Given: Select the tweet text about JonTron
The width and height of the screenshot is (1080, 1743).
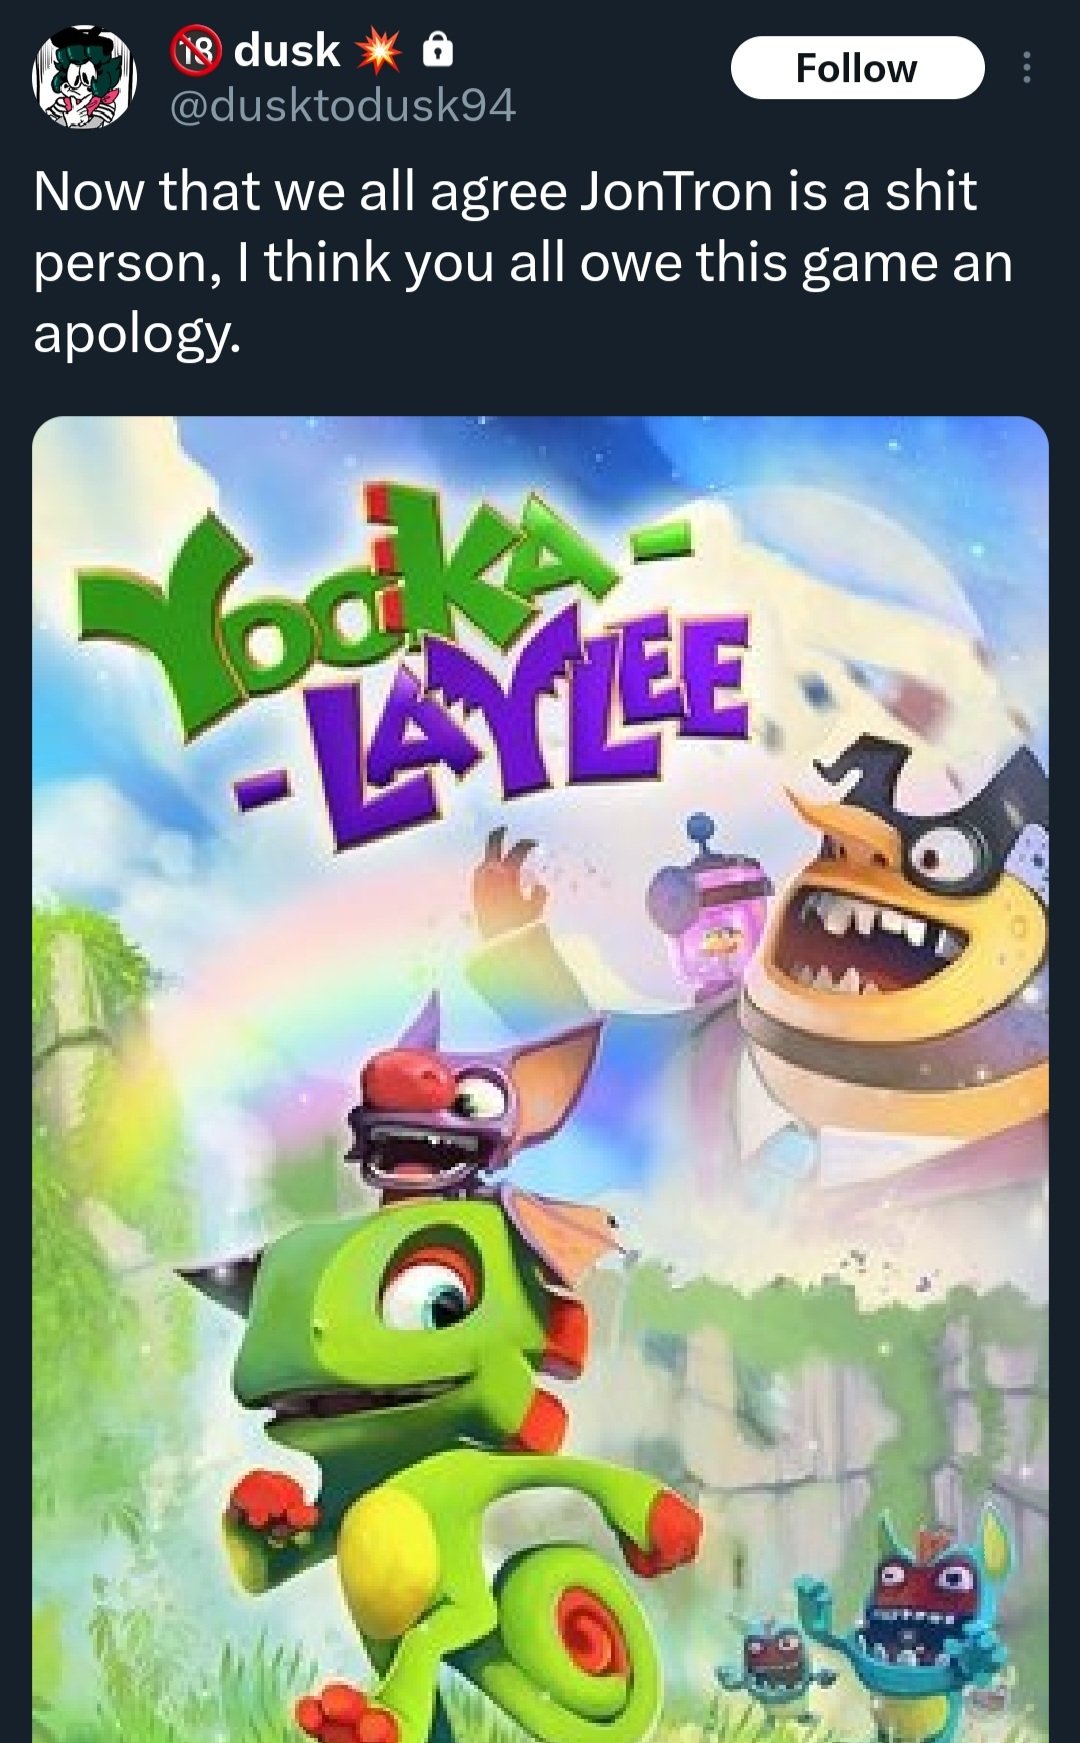Looking at the screenshot, I should click(523, 262).
